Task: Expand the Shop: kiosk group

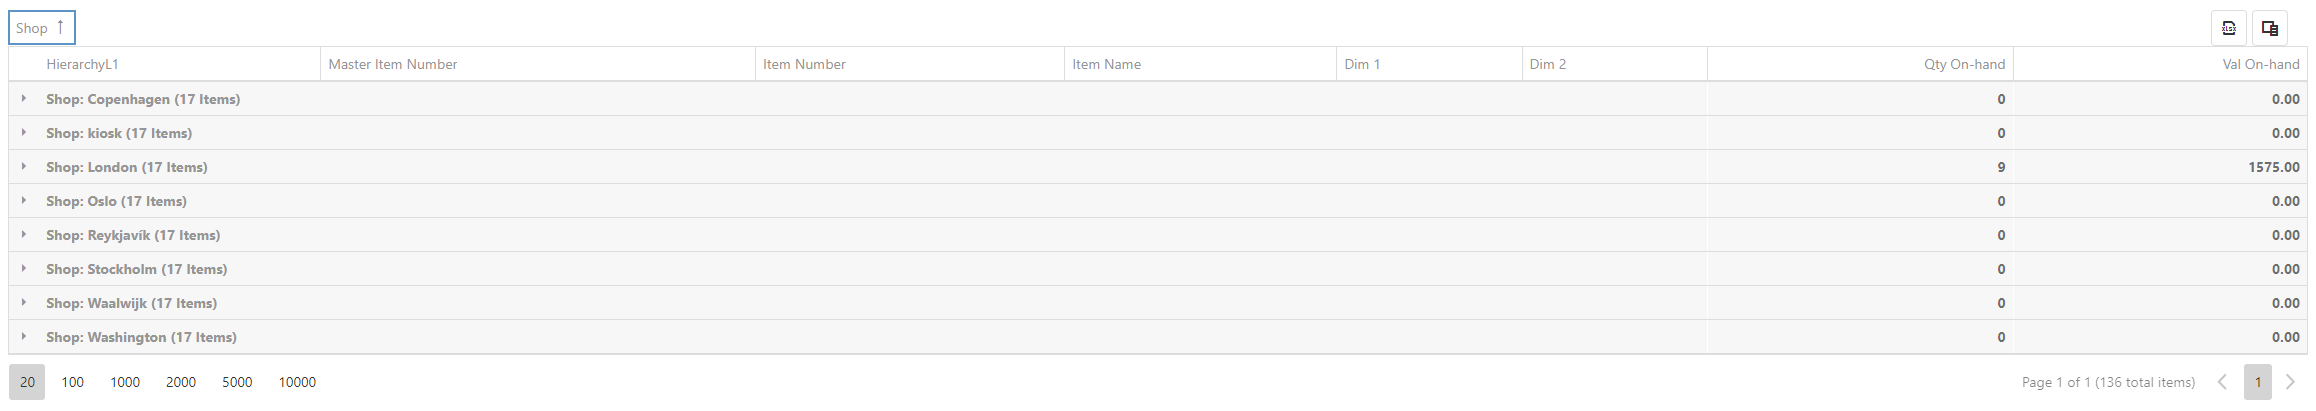Action: coord(23,133)
